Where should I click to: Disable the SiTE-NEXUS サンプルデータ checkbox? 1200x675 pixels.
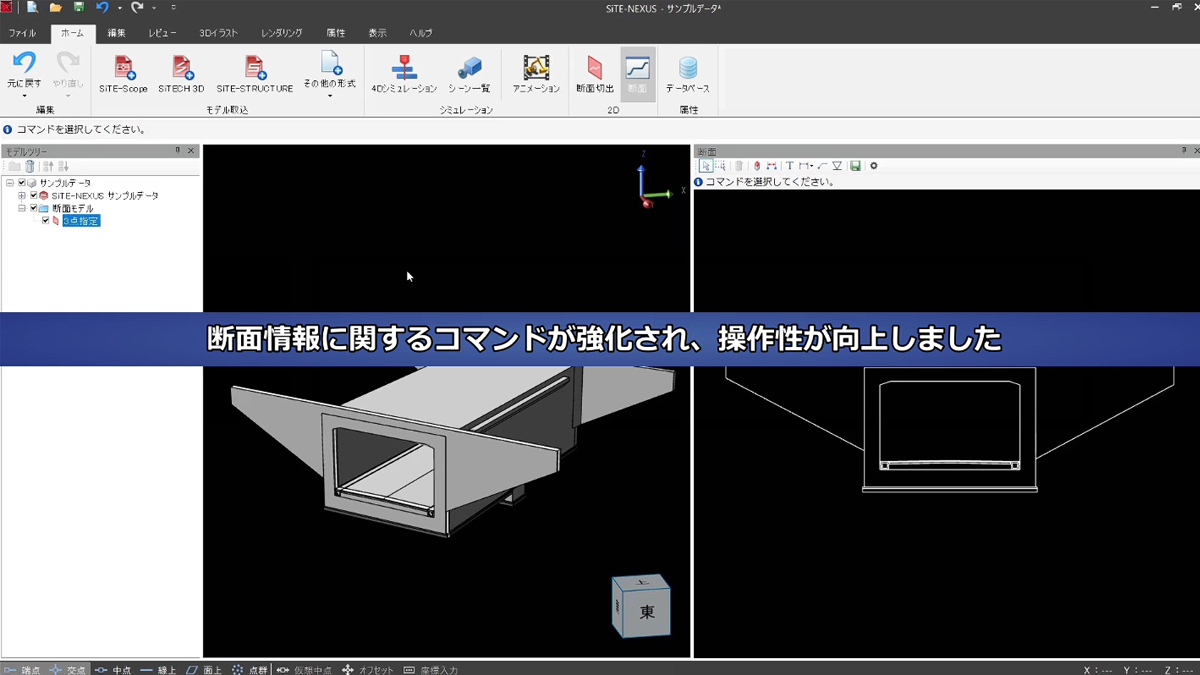pos(33,195)
